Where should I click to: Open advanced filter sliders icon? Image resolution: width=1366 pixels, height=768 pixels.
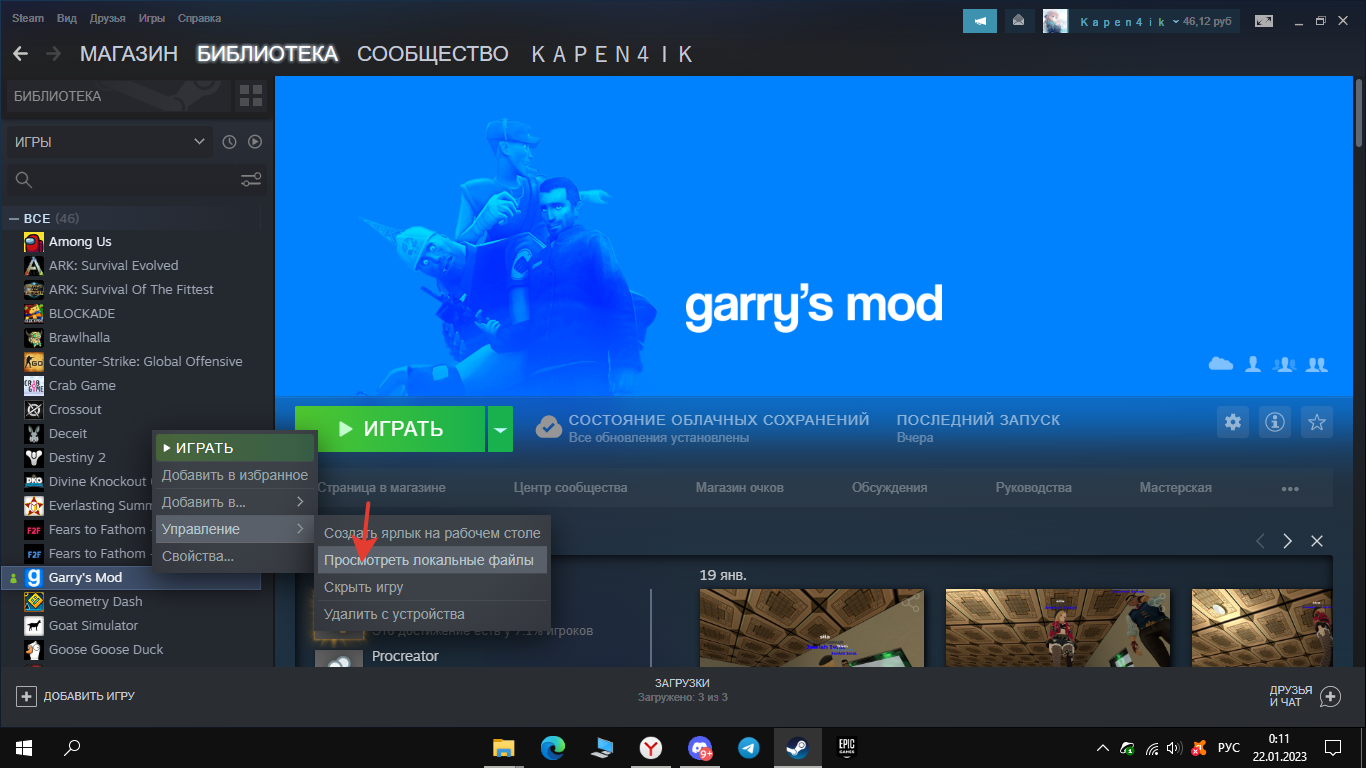click(x=251, y=180)
